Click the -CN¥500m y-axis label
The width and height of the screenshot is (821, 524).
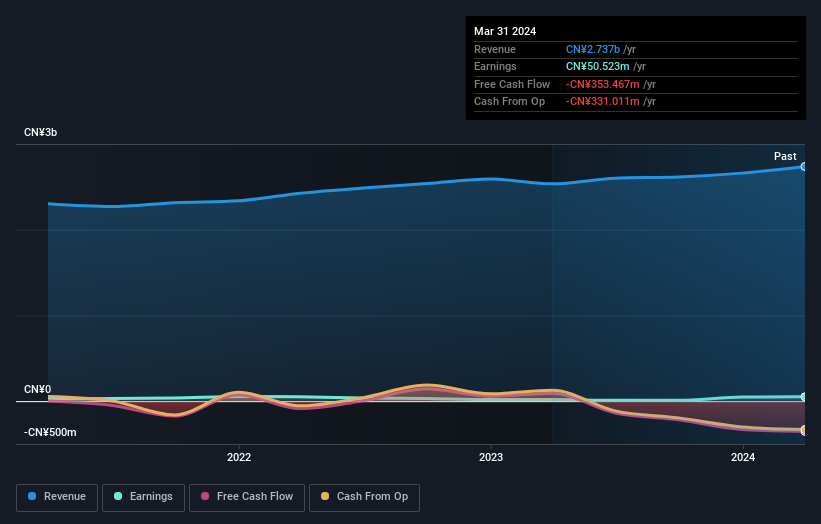(50, 432)
